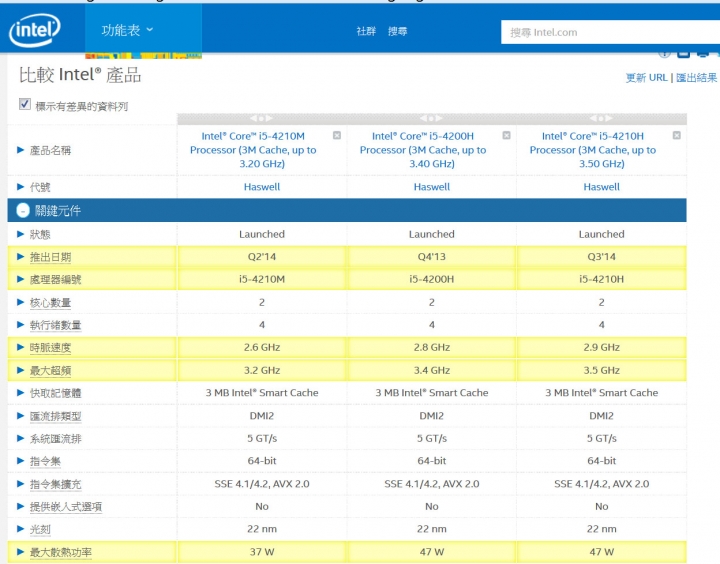The width and height of the screenshot is (720, 564).
Task: Click the 光刻 label
Action: [x=40, y=529]
